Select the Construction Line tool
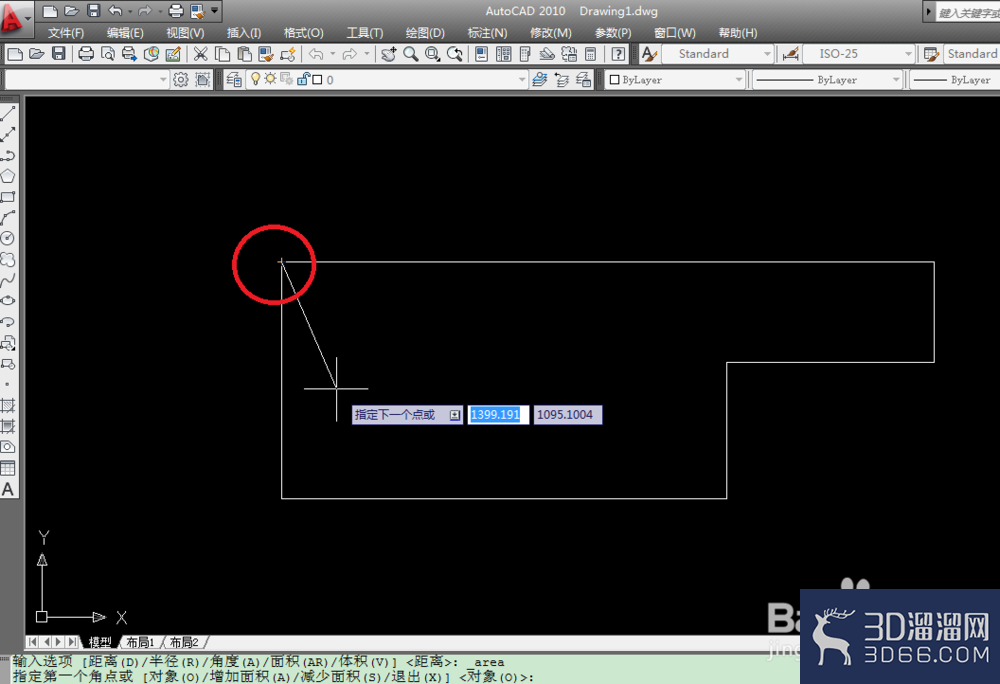 tap(8, 135)
